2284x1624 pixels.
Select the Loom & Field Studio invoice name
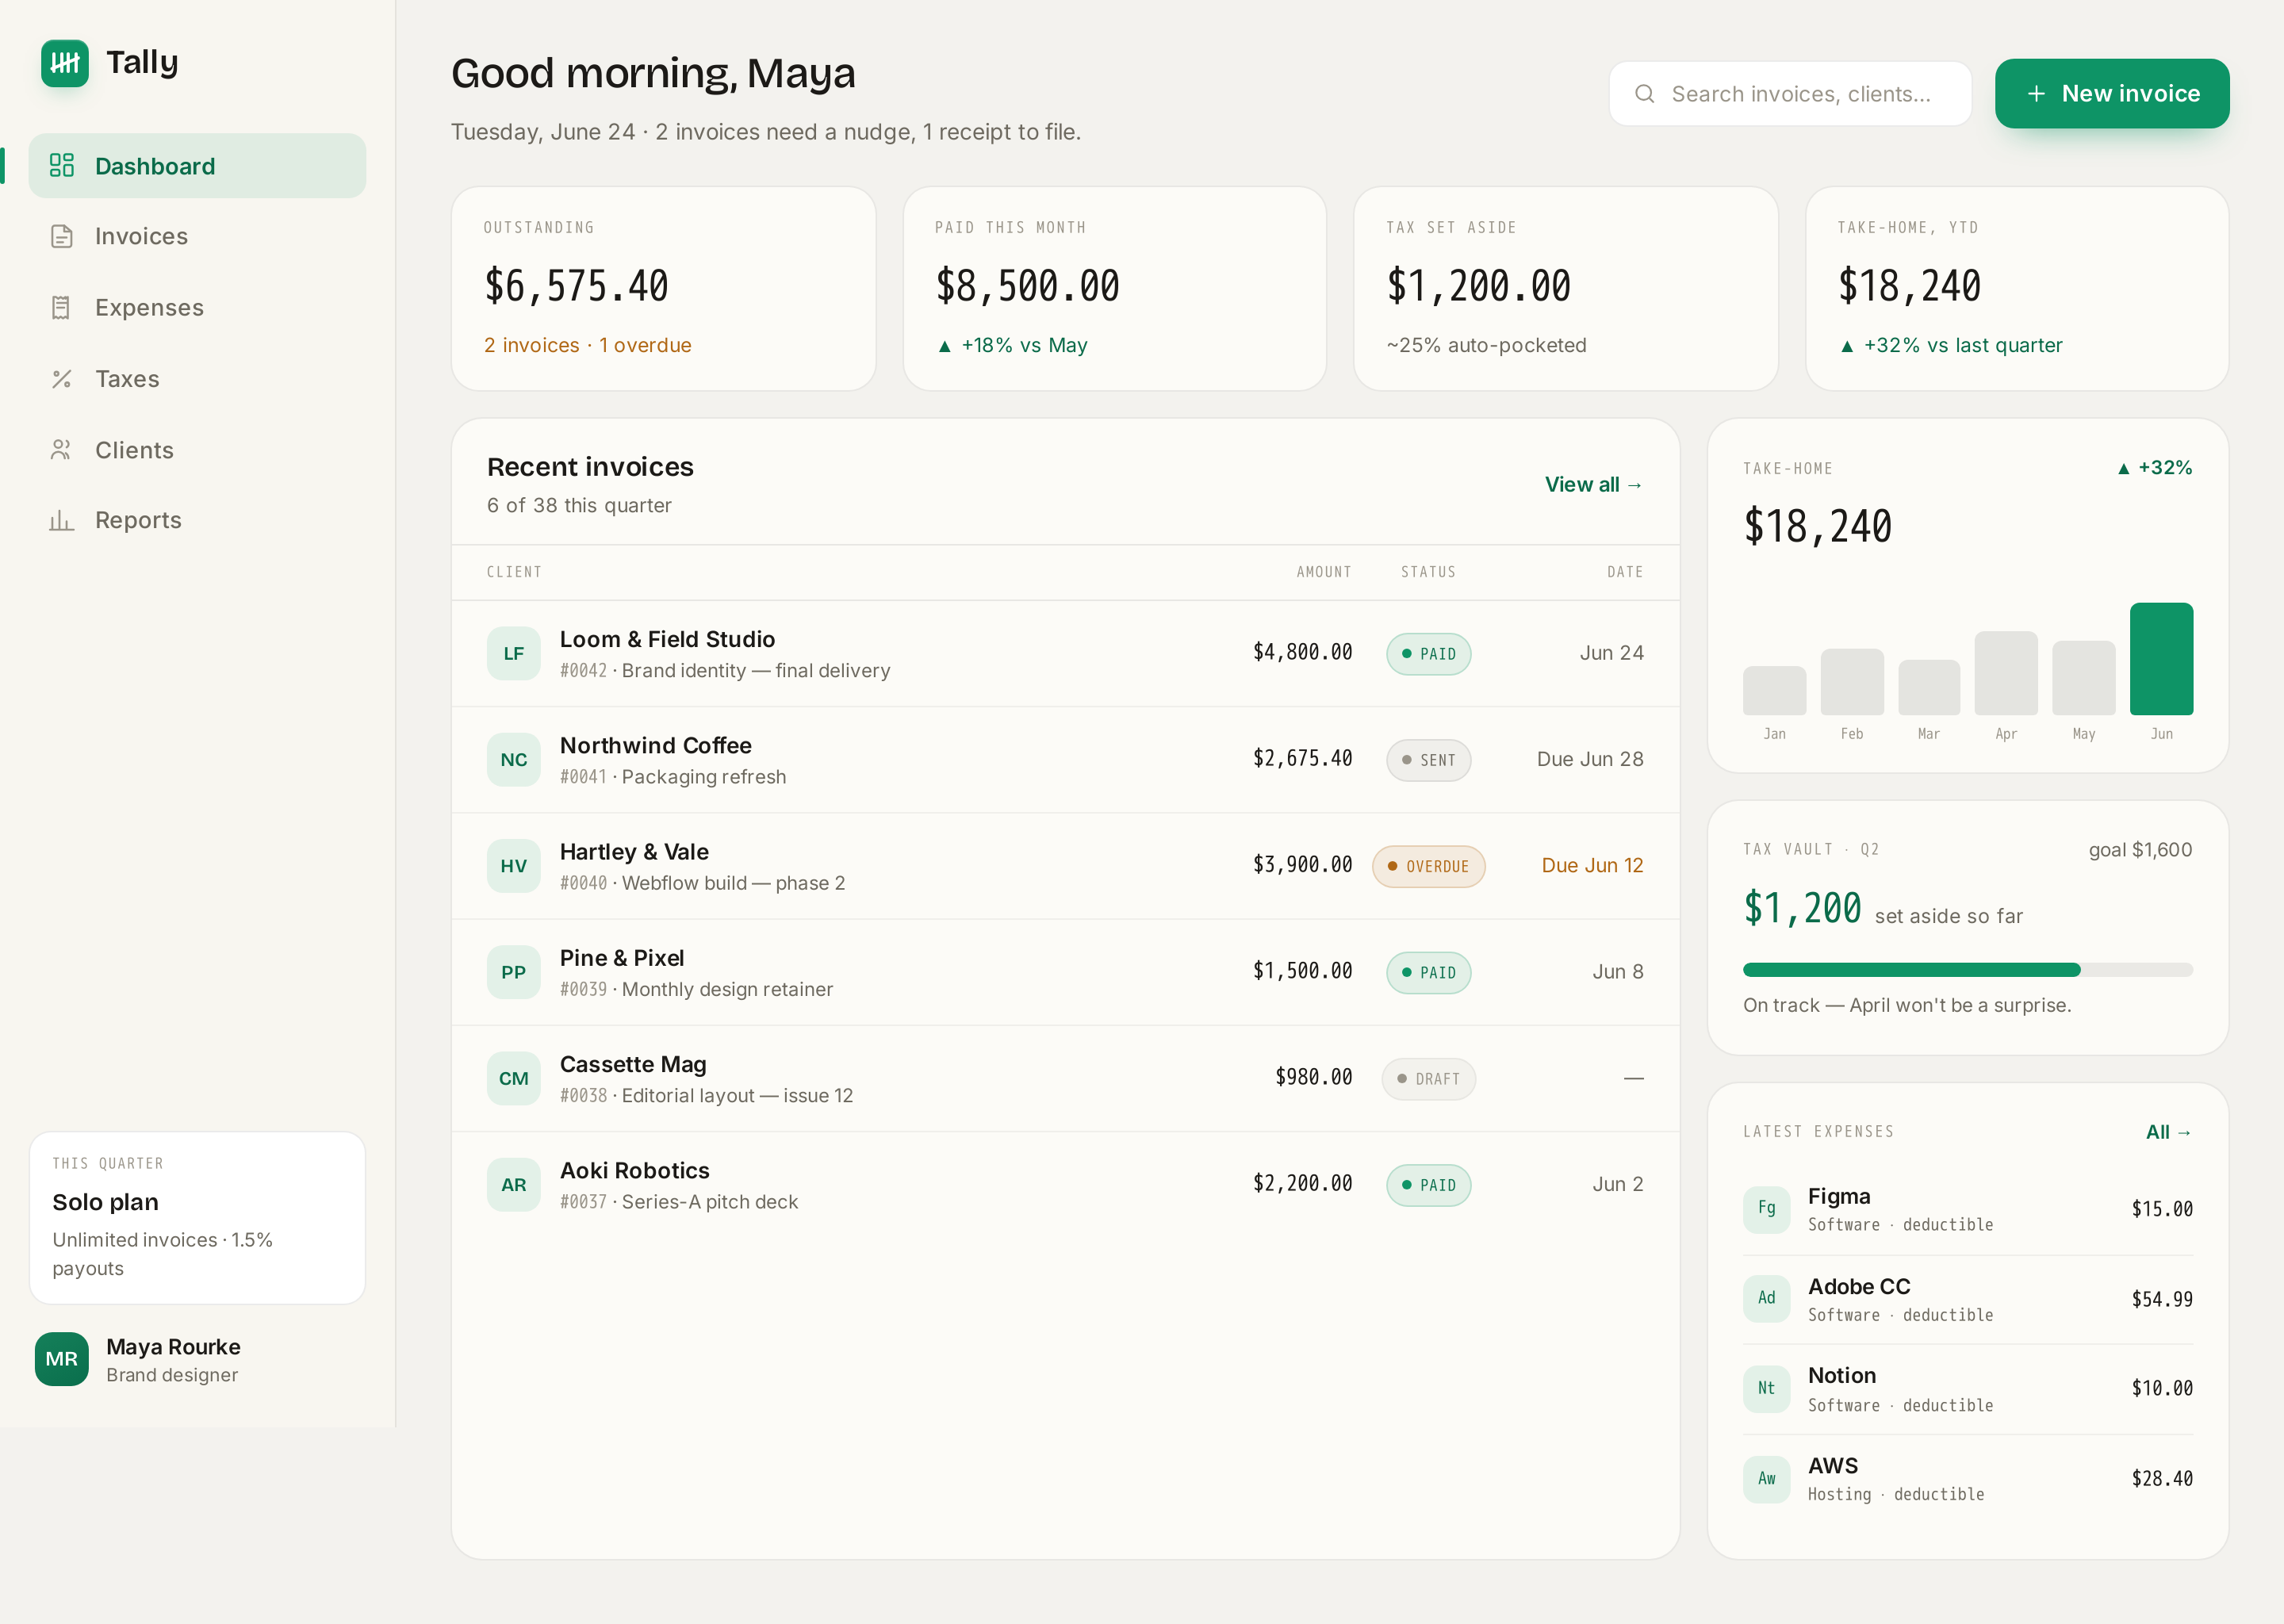[667, 639]
